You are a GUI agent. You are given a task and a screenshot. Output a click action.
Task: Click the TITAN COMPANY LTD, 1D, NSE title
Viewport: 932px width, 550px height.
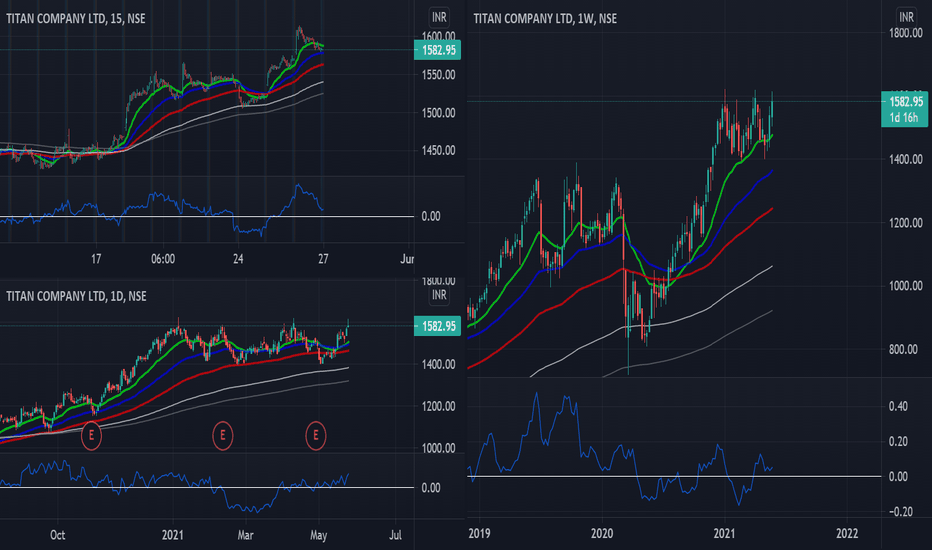pyautogui.click(x=76, y=296)
